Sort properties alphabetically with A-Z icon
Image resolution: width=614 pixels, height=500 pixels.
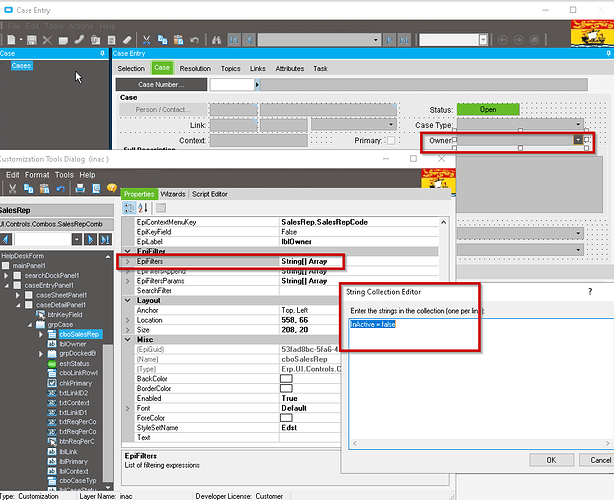point(143,208)
